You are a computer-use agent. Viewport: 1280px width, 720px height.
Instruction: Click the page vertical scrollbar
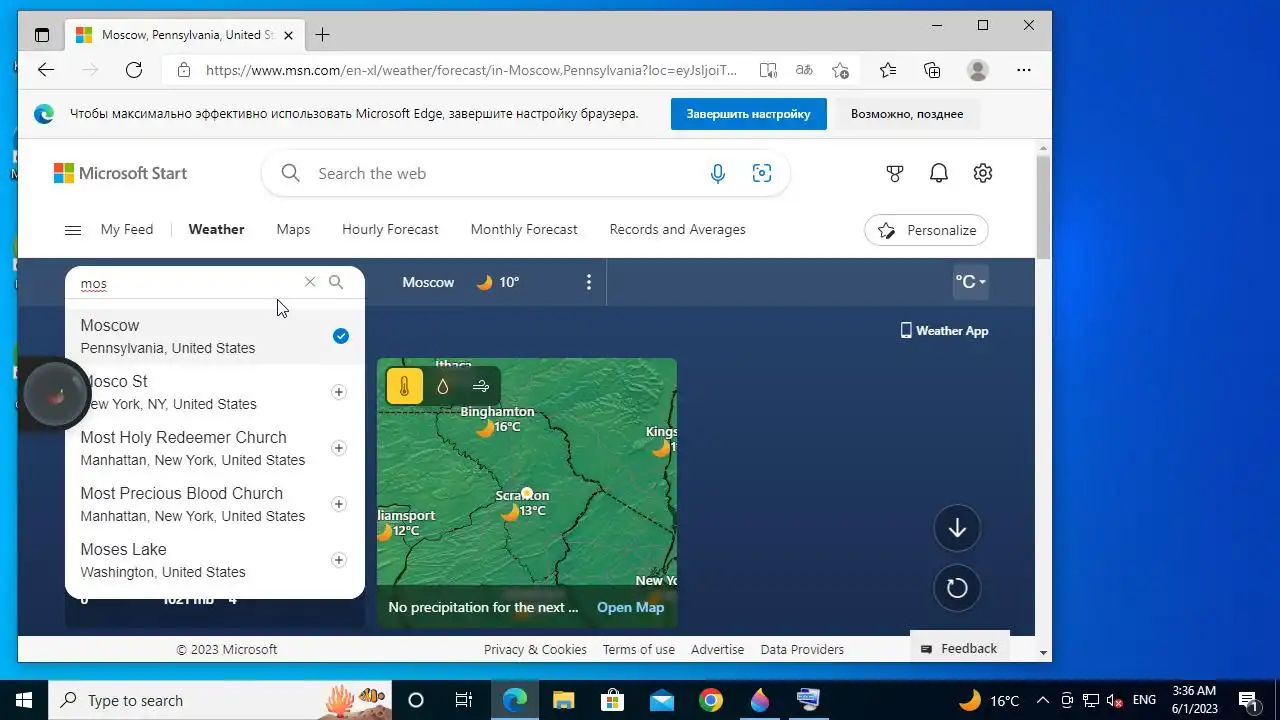click(x=1043, y=208)
